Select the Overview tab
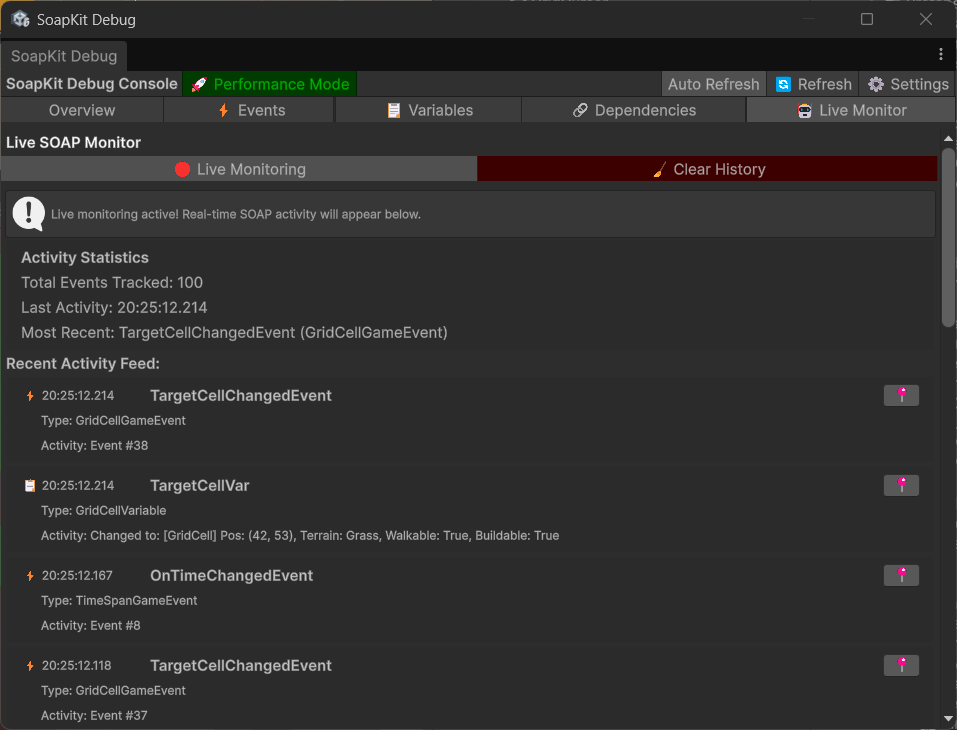This screenshot has height=730, width=957. (x=82, y=110)
